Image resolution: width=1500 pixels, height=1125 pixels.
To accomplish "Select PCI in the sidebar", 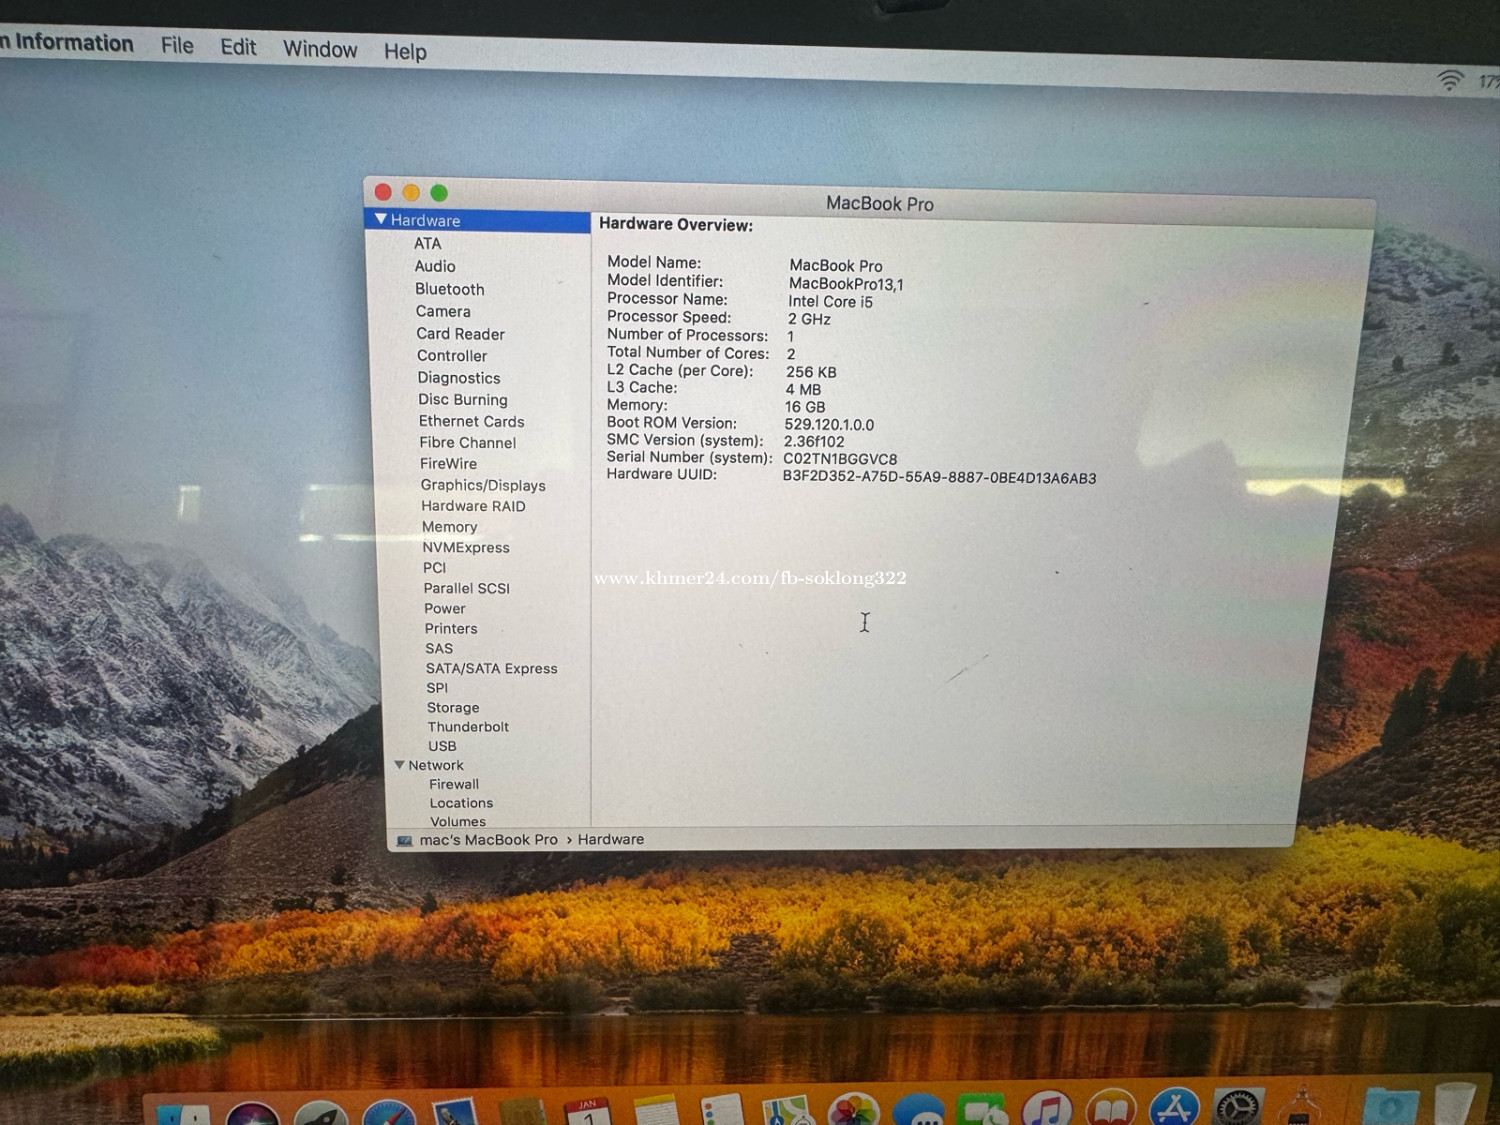I will point(434,567).
